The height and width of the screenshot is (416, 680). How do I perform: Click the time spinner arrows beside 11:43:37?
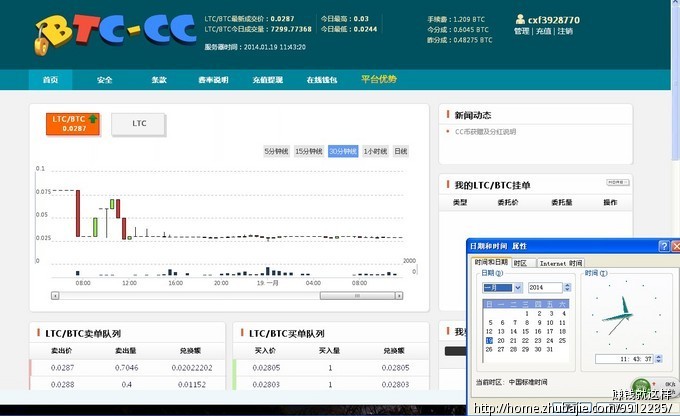tap(658, 359)
